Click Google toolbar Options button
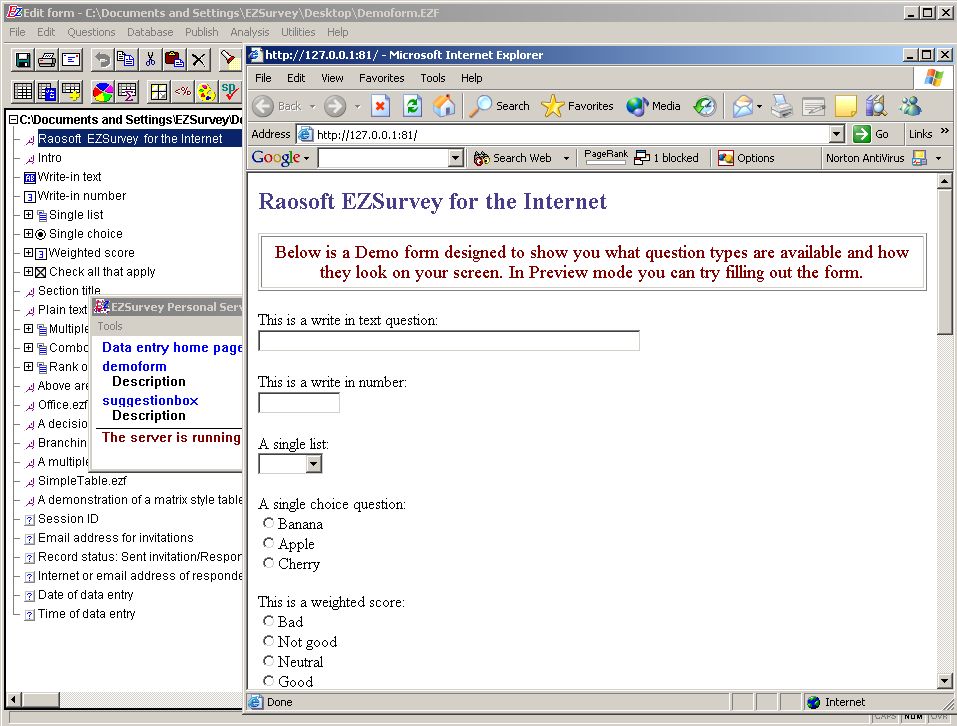Screen dimensions: 957x726 (746, 158)
